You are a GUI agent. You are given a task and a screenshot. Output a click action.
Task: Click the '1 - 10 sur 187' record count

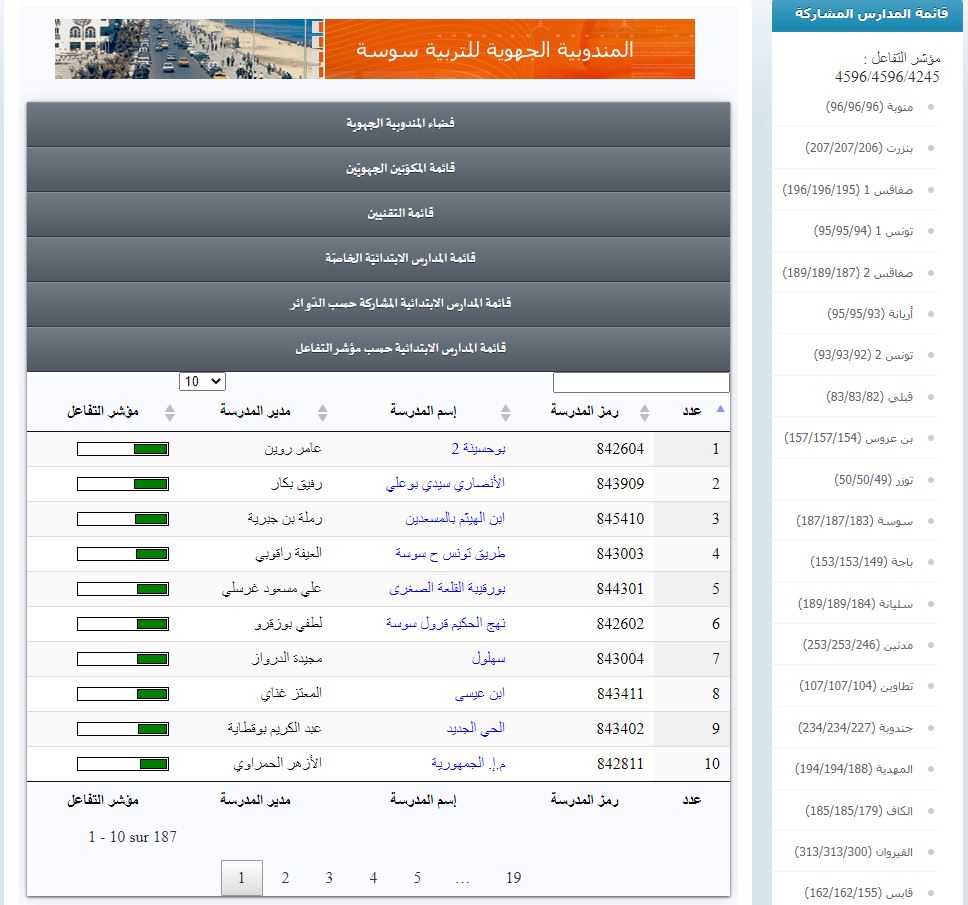133,837
